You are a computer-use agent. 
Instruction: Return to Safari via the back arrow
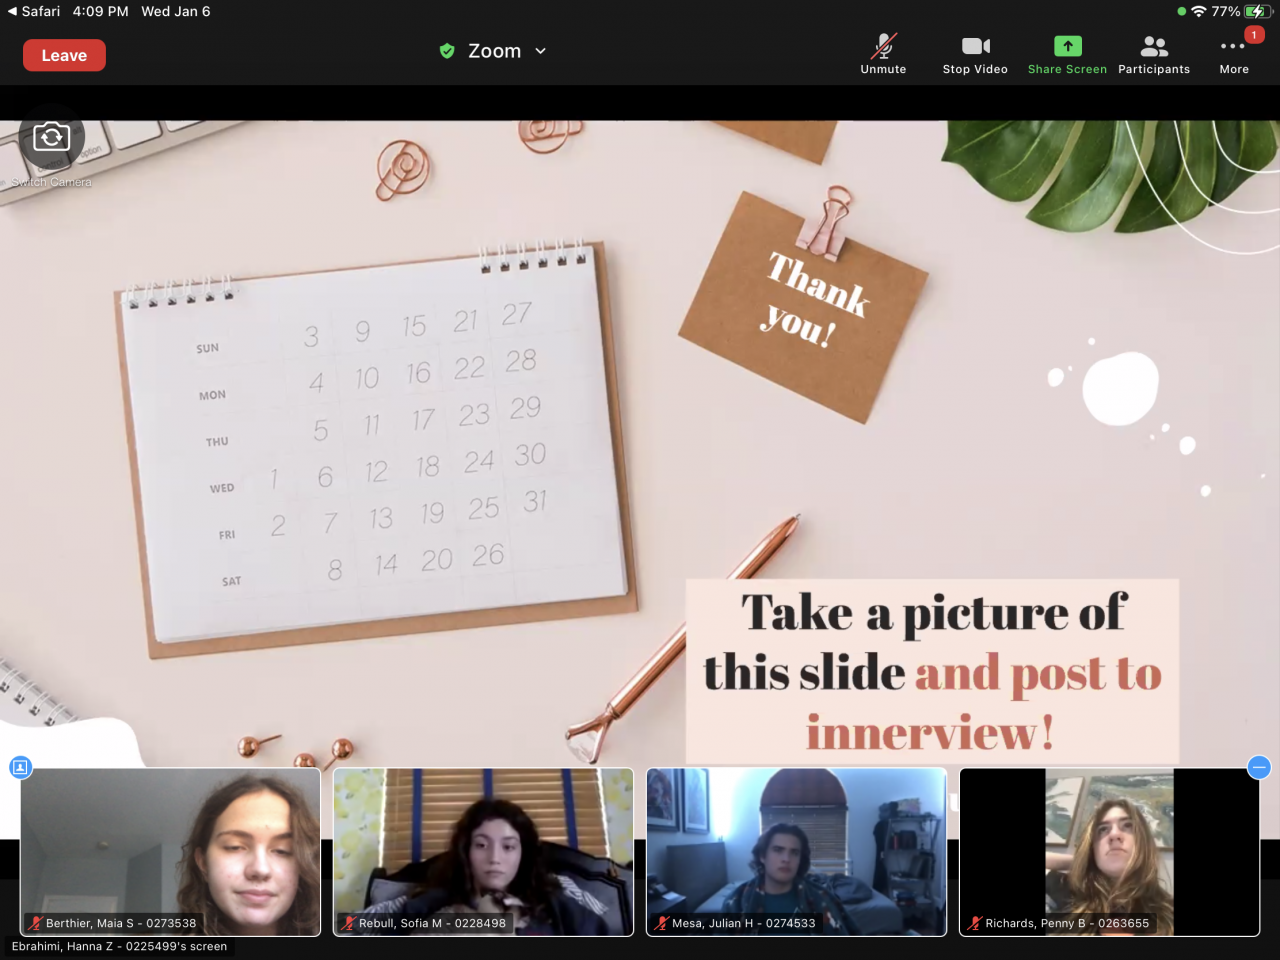pyautogui.click(x=34, y=11)
